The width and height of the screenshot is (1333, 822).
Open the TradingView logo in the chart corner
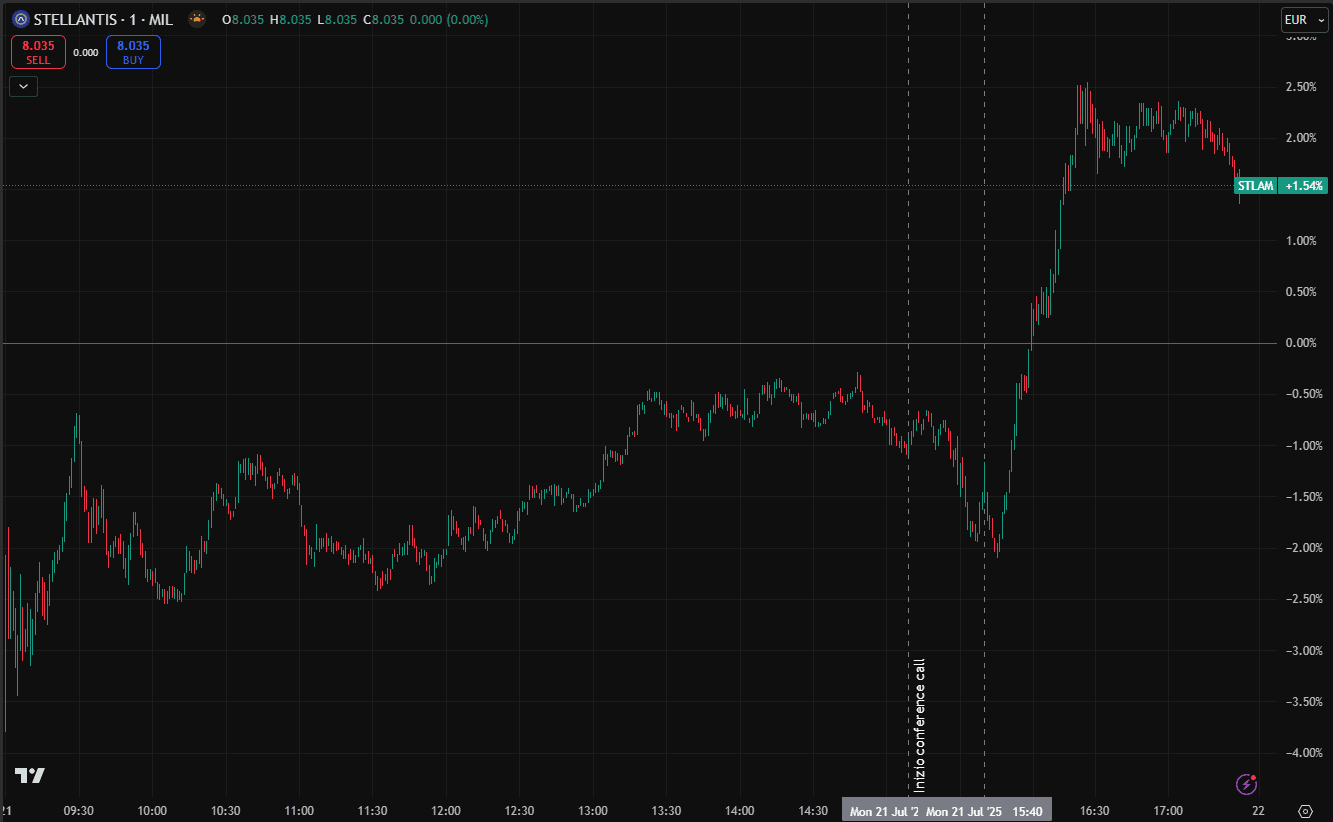point(29,775)
